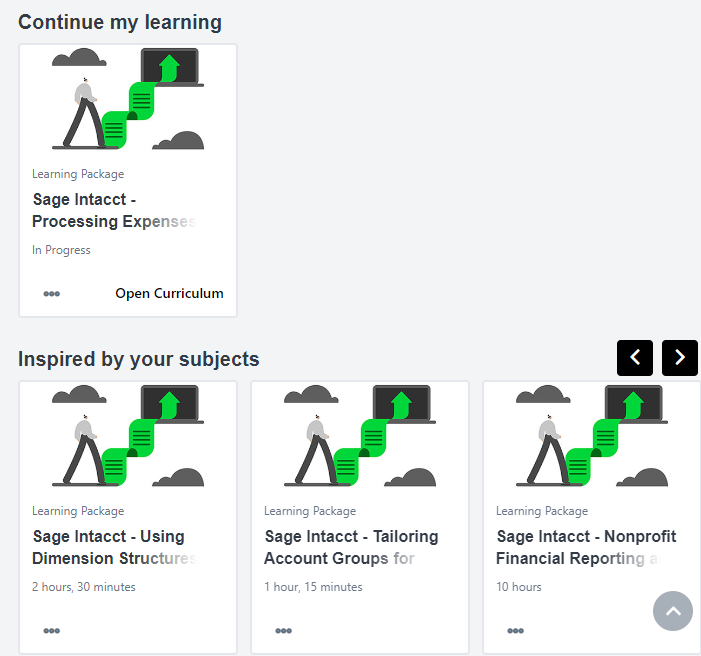Viewport: 701px width, 656px height.
Task: Open Sage Intacct - Nonprofit Financial Reporting title
Action: coord(585,547)
